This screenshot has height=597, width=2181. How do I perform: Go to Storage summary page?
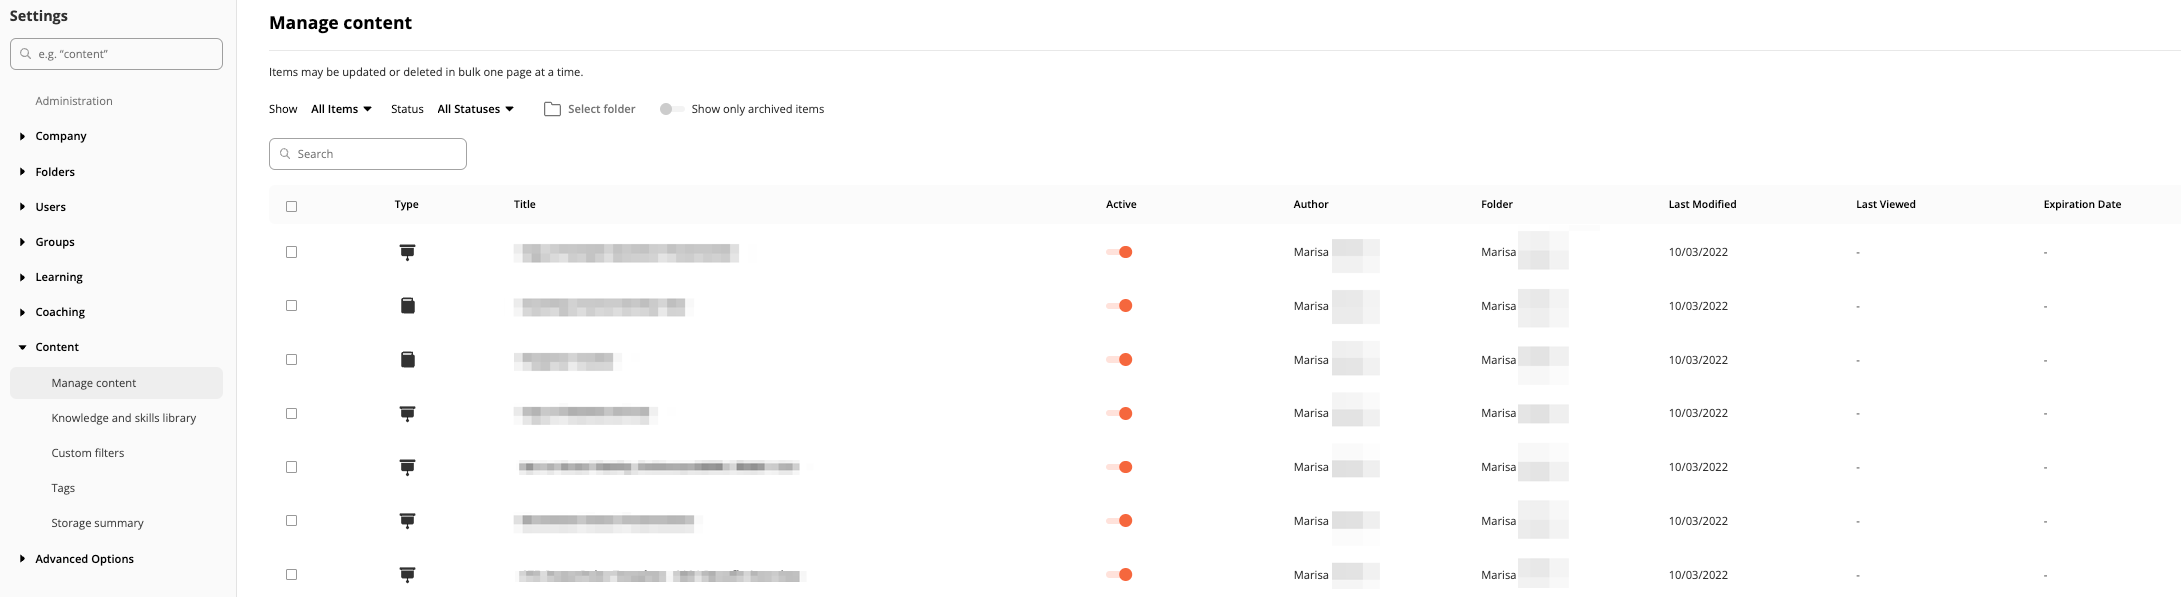tap(97, 523)
